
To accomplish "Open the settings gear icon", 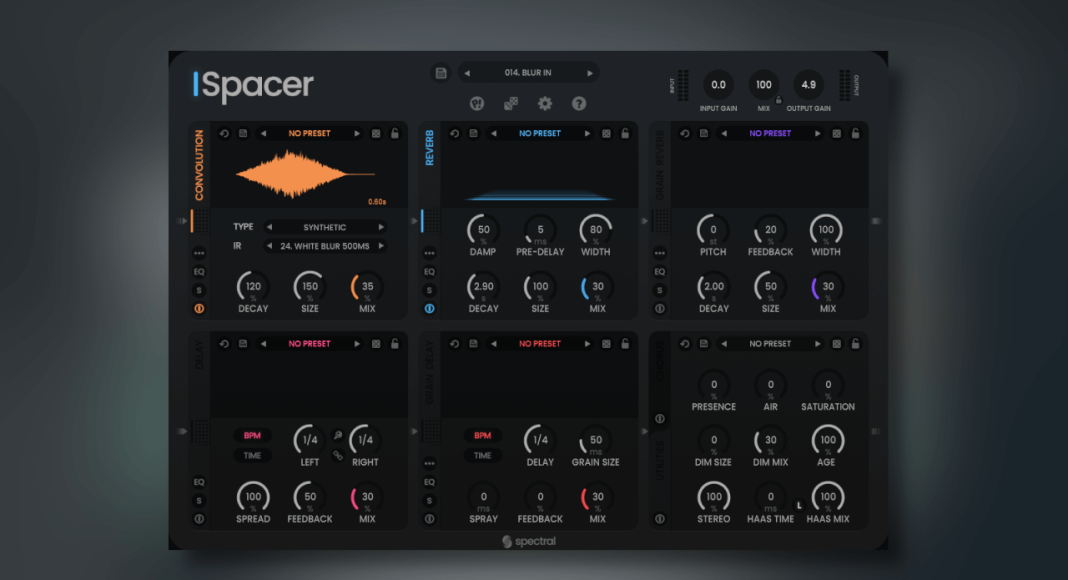I will (x=545, y=103).
